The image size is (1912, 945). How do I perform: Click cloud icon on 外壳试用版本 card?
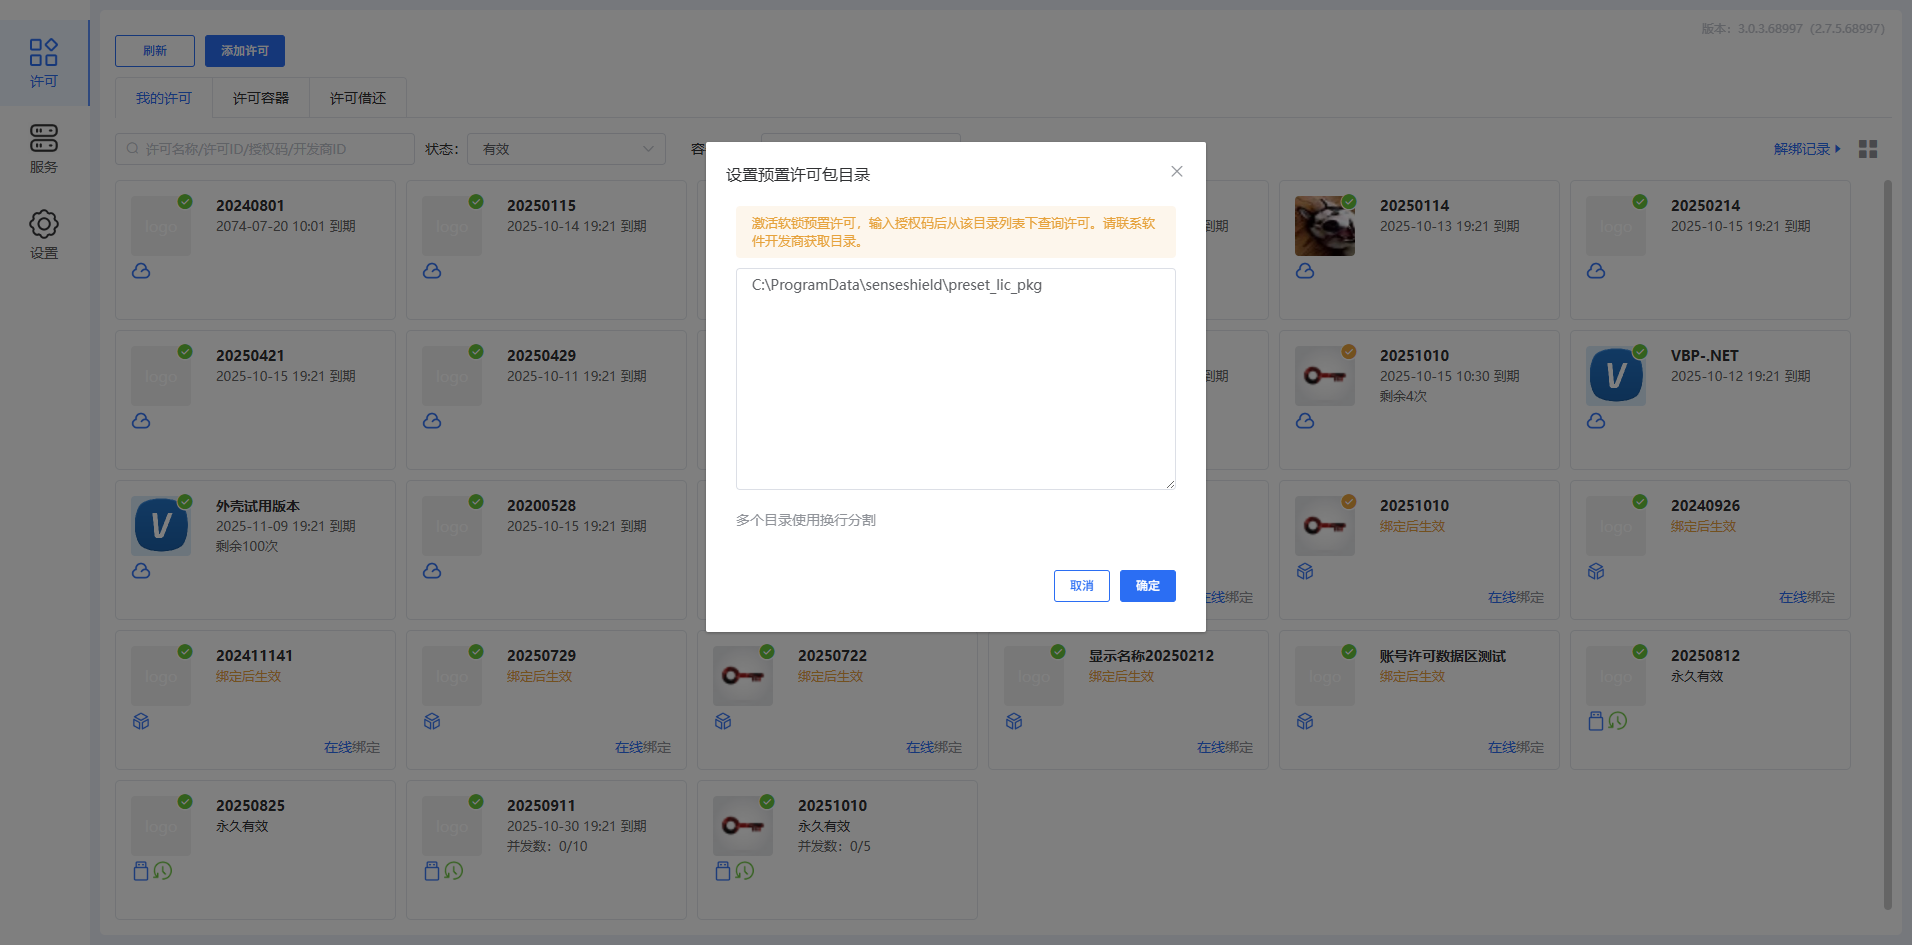click(x=141, y=571)
